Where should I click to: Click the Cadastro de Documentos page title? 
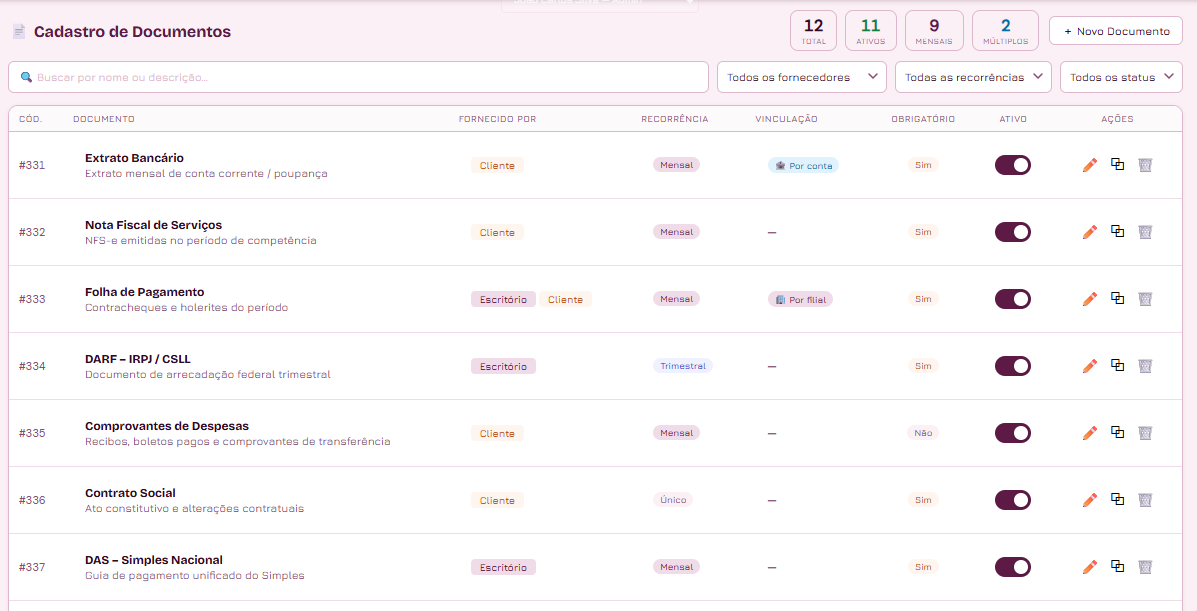click(132, 31)
